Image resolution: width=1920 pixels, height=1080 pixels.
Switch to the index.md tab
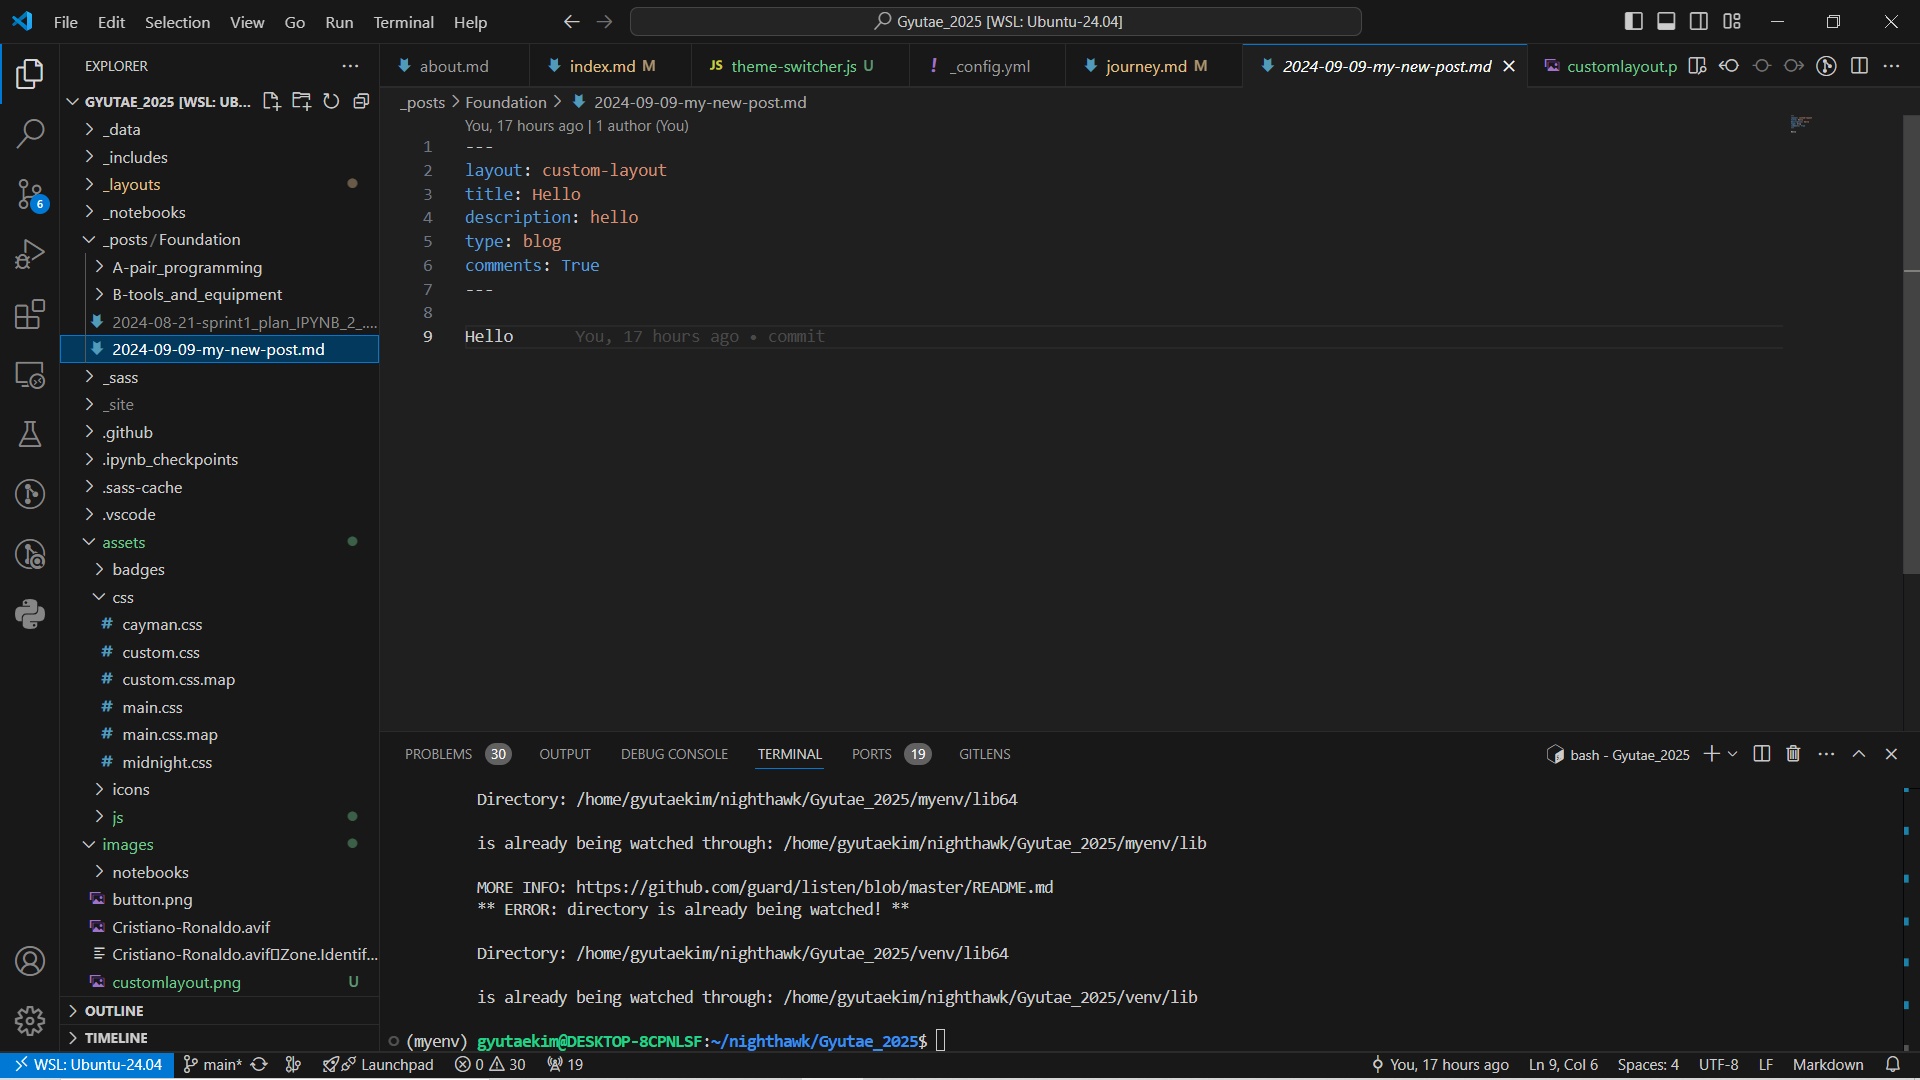tap(610, 66)
